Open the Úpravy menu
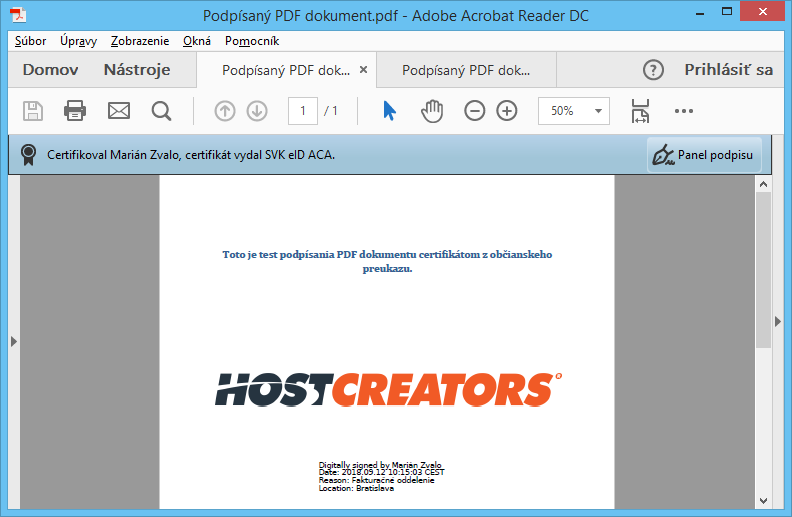The image size is (792, 517). pos(78,41)
